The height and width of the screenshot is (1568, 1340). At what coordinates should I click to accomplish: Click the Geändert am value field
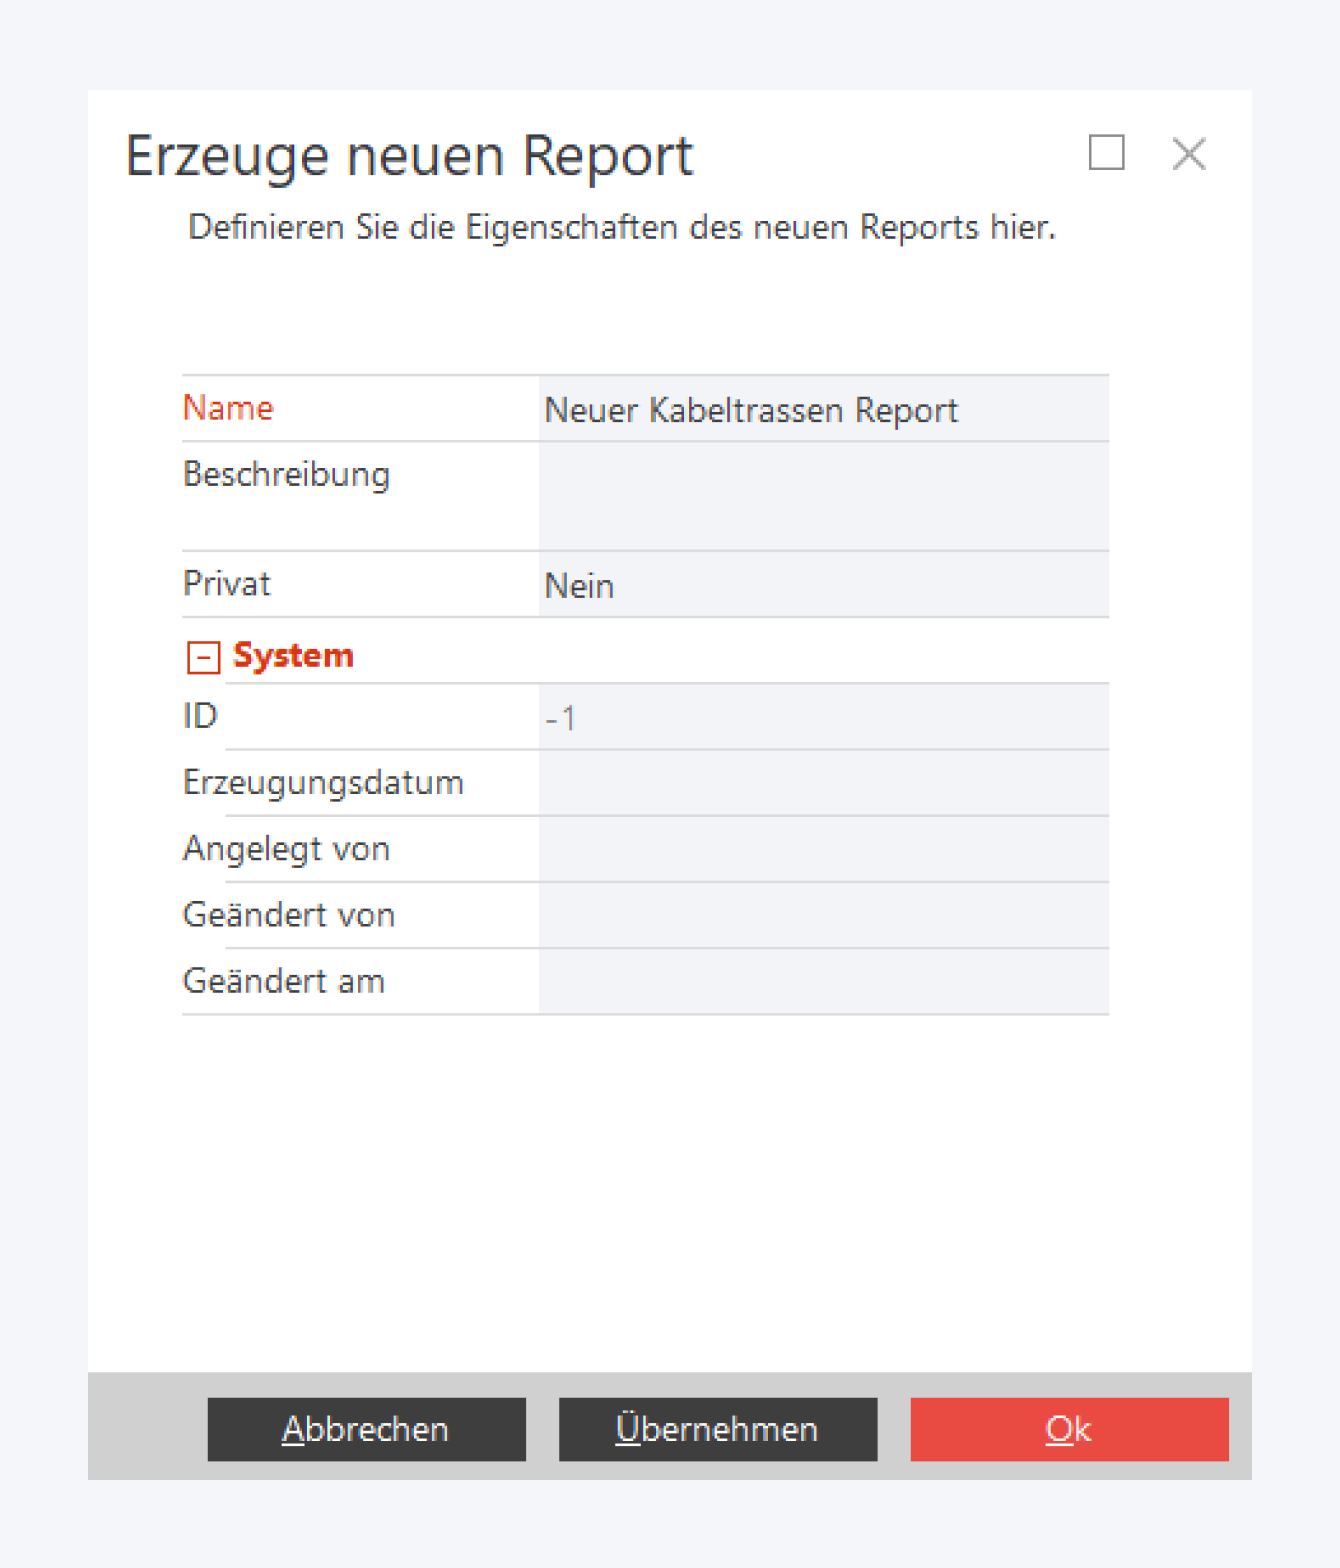point(822,981)
